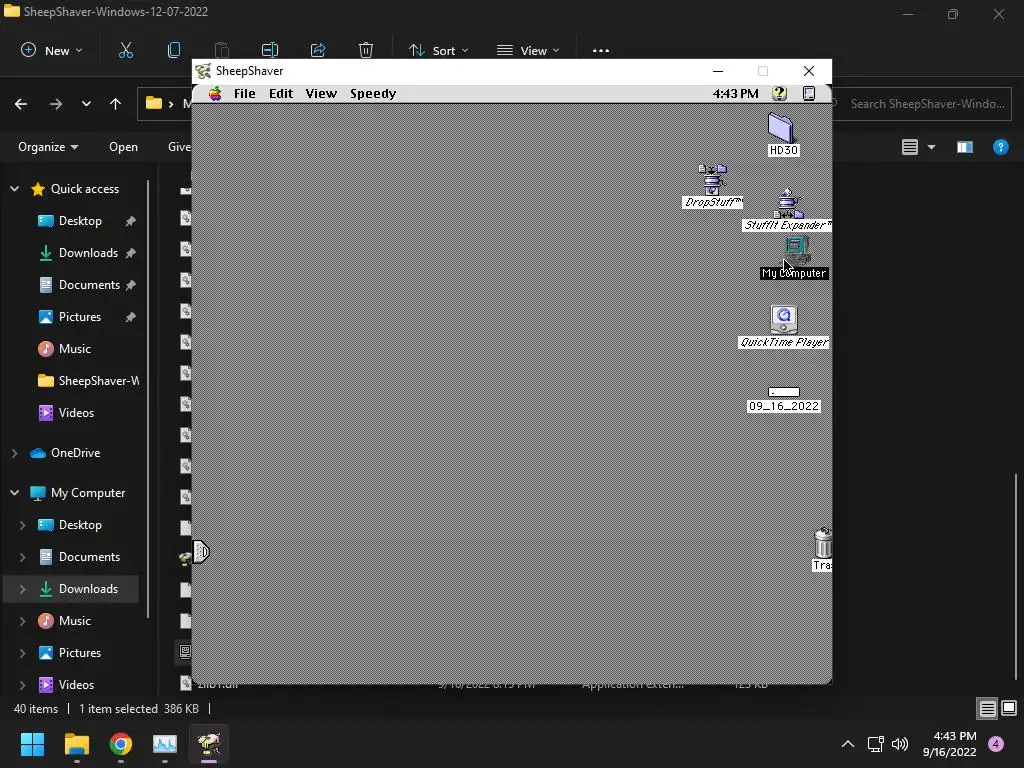Click the New button in Explorer
Viewport: 1024px width, 768px height.
pos(52,50)
